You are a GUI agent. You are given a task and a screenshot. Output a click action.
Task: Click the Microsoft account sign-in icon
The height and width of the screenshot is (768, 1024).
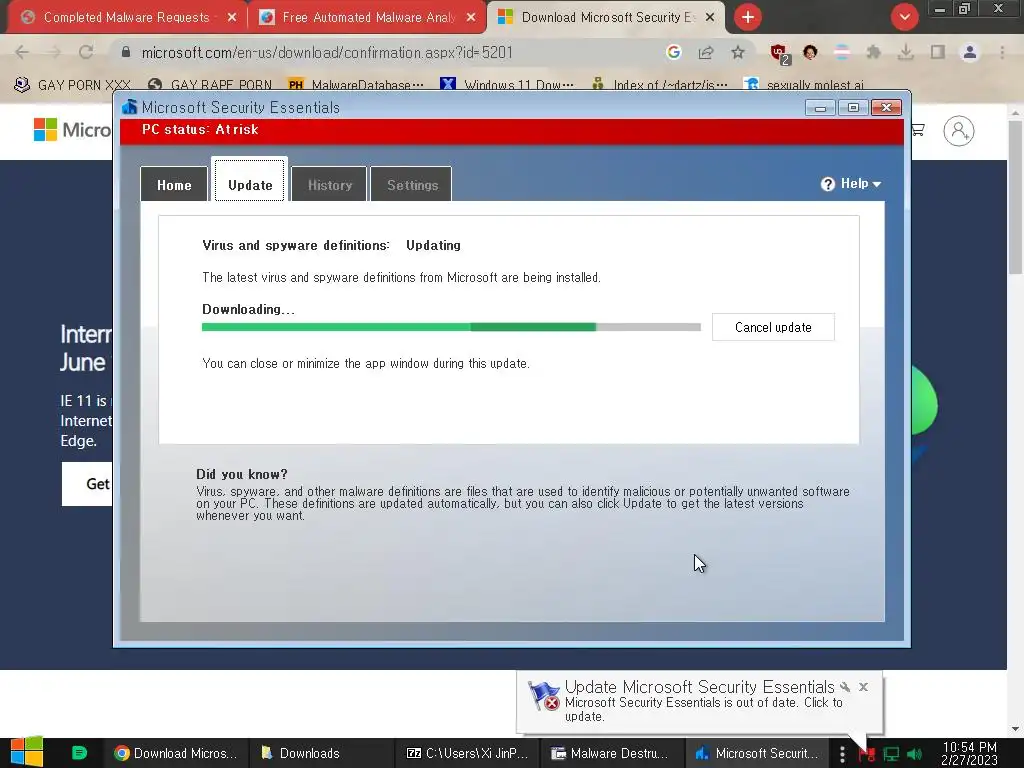pos(958,131)
